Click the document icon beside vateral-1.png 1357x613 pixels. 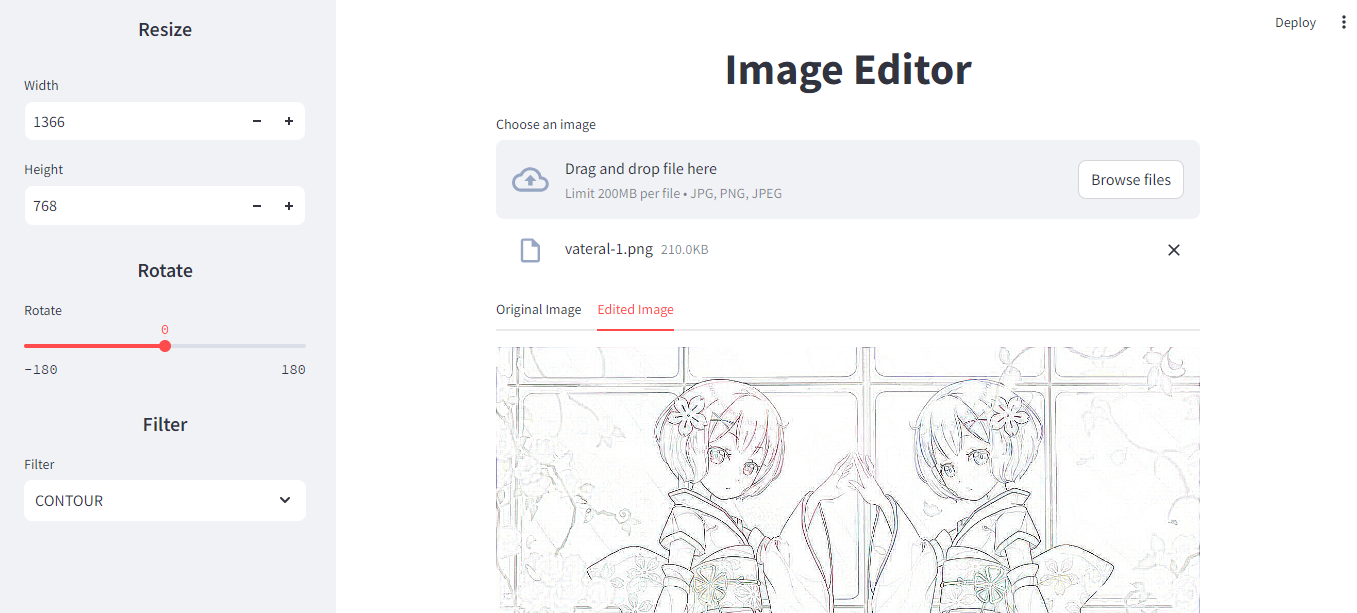530,250
